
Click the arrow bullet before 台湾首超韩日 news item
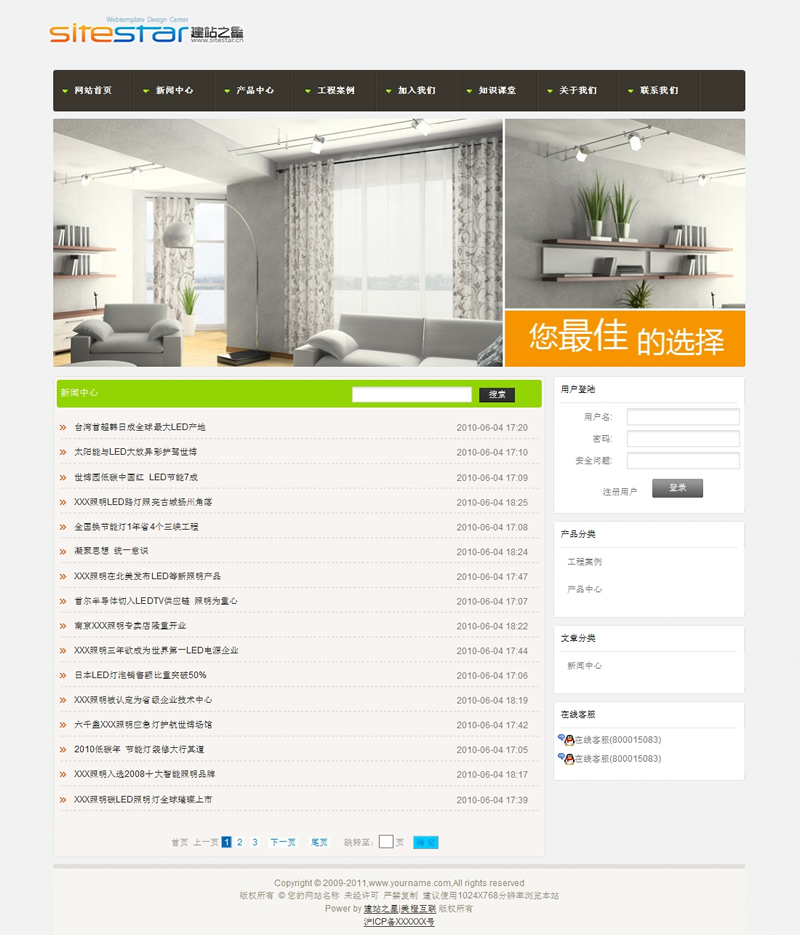(x=63, y=428)
